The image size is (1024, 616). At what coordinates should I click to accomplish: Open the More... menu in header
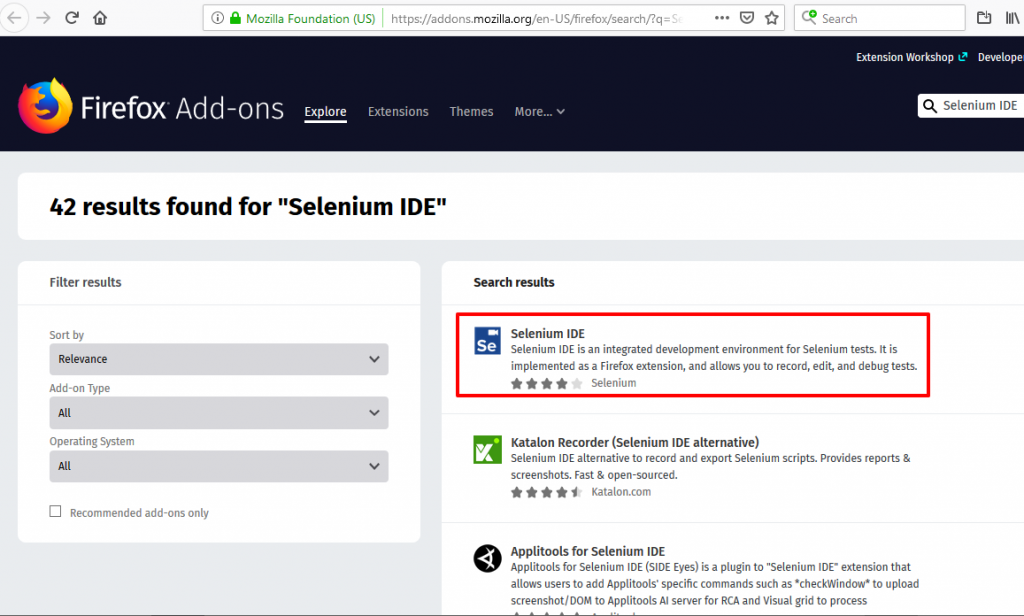pyautogui.click(x=539, y=112)
